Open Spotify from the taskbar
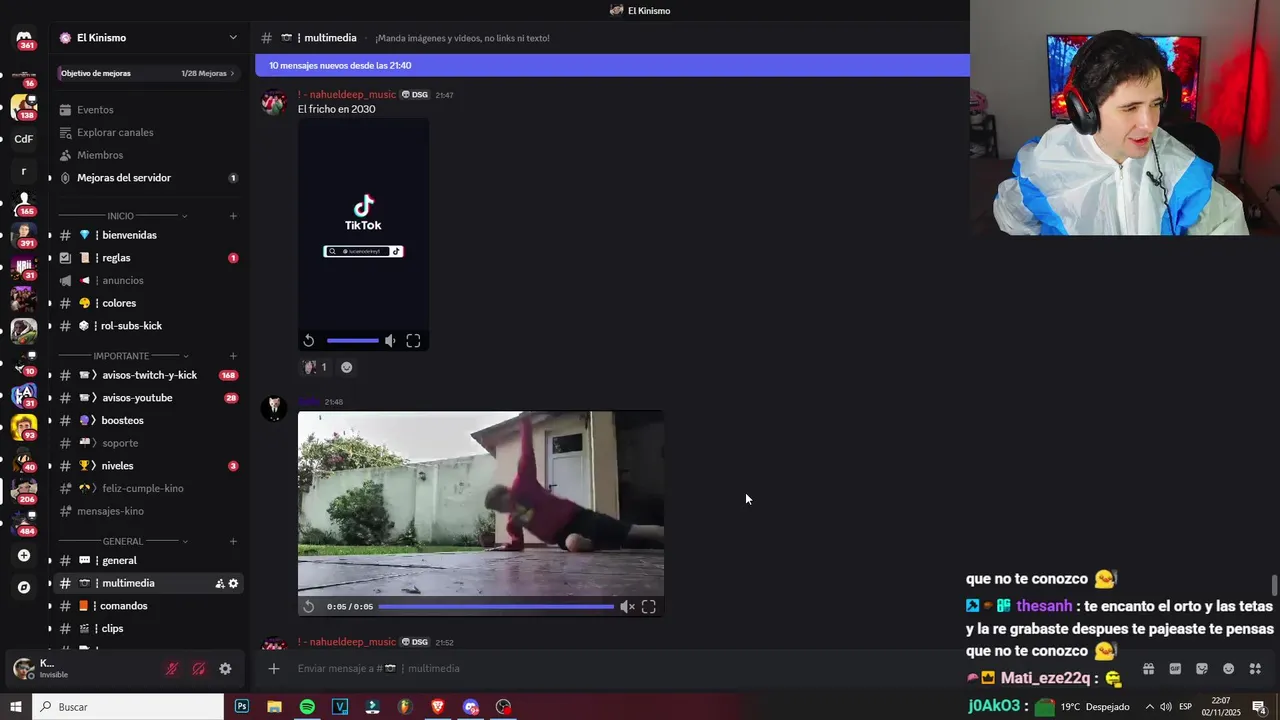1280x720 pixels. point(307,707)
